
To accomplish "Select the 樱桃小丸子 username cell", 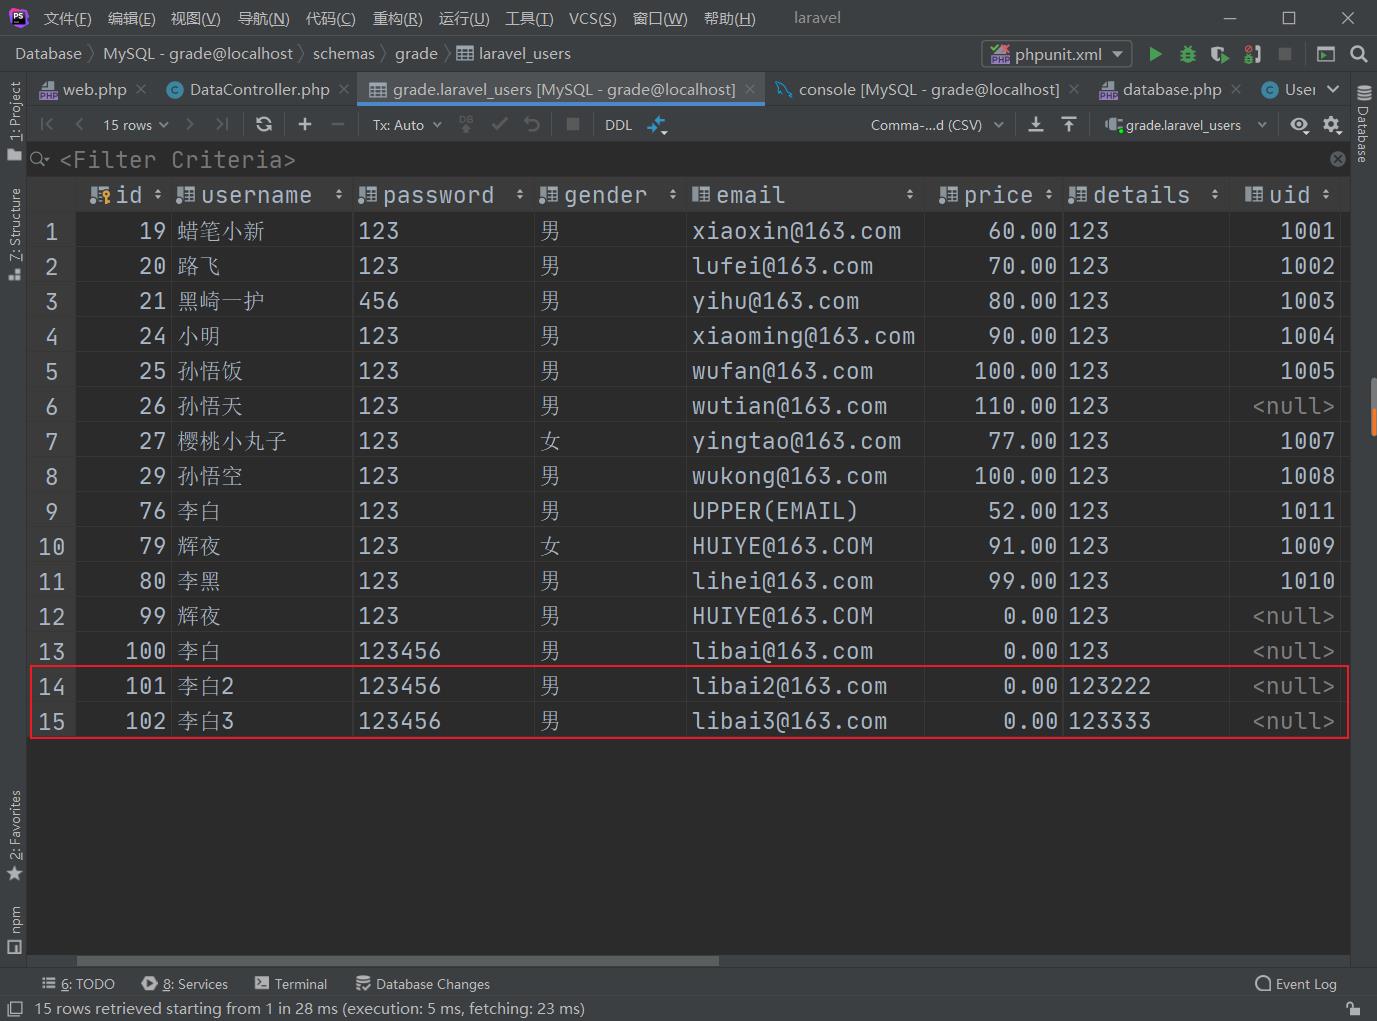I will coord(263,441).
